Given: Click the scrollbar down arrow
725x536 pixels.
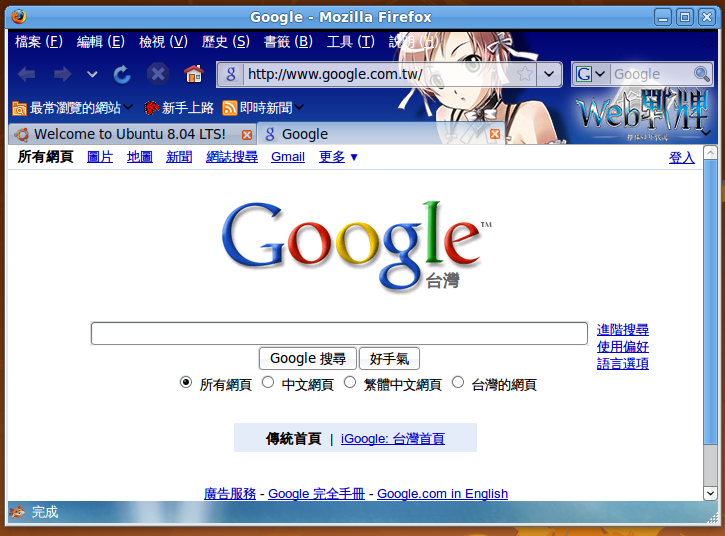Looking at the screenshot, I should pos(710,493).
